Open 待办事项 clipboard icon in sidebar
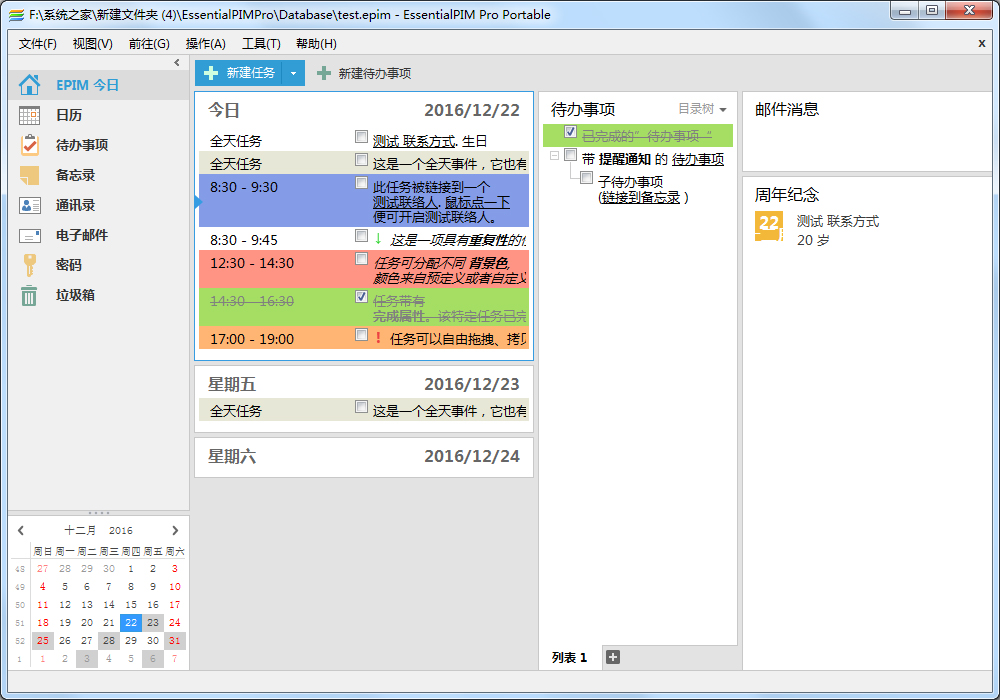 (x=29, y=145)
